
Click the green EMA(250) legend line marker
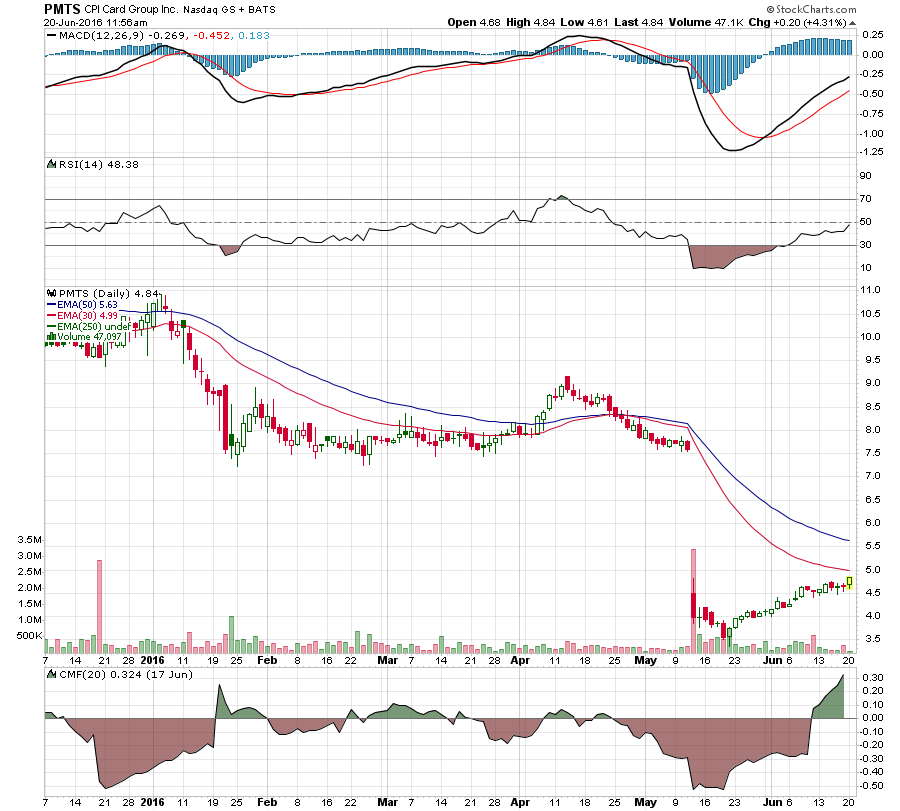[x=52, y=326]
